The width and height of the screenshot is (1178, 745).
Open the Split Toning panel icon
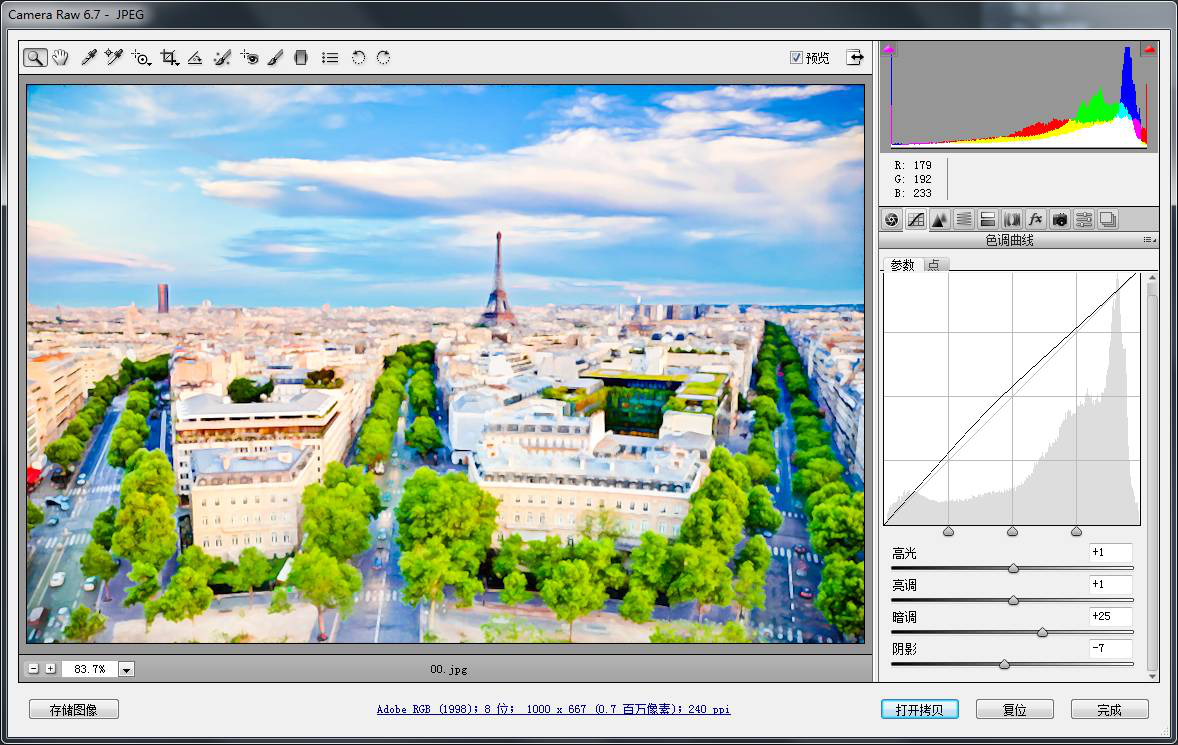coord(988,219)
